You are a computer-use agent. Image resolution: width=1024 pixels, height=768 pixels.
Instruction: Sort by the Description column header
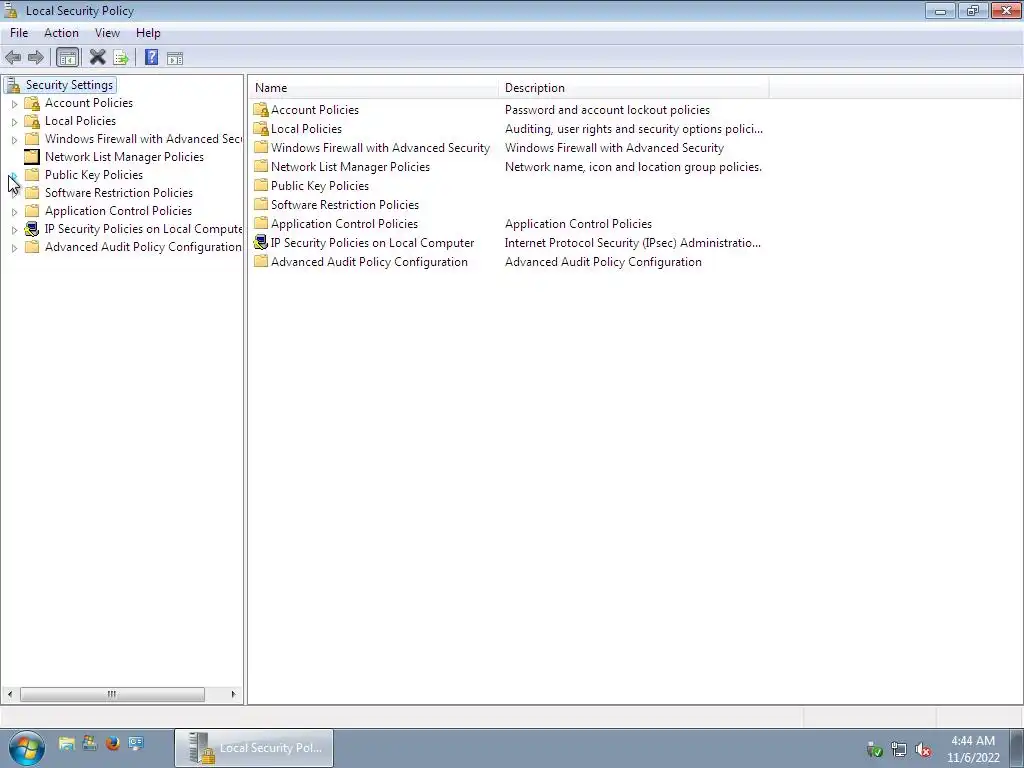[633, 88]
